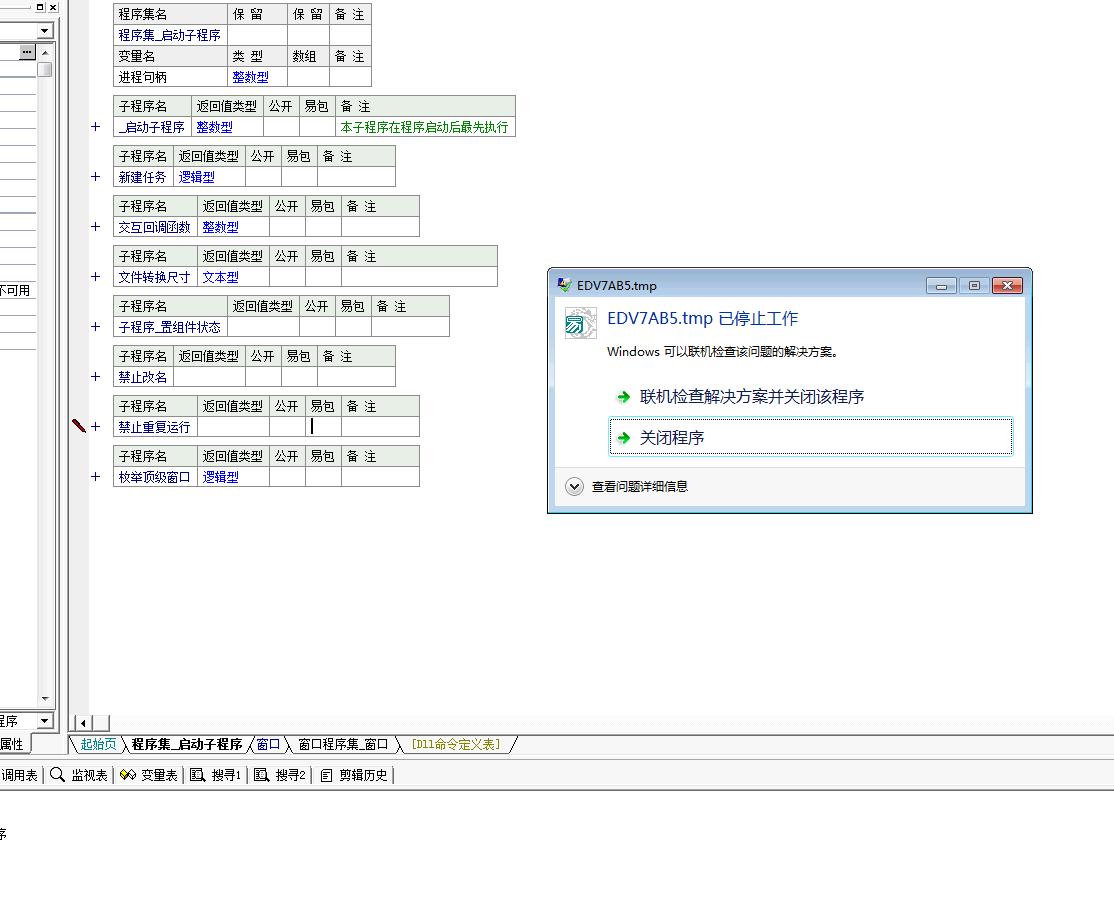Click 逻辑型 return type of 新建任务
The width and height of the screenshot is (1114, 915).
(x=196, y=177)
